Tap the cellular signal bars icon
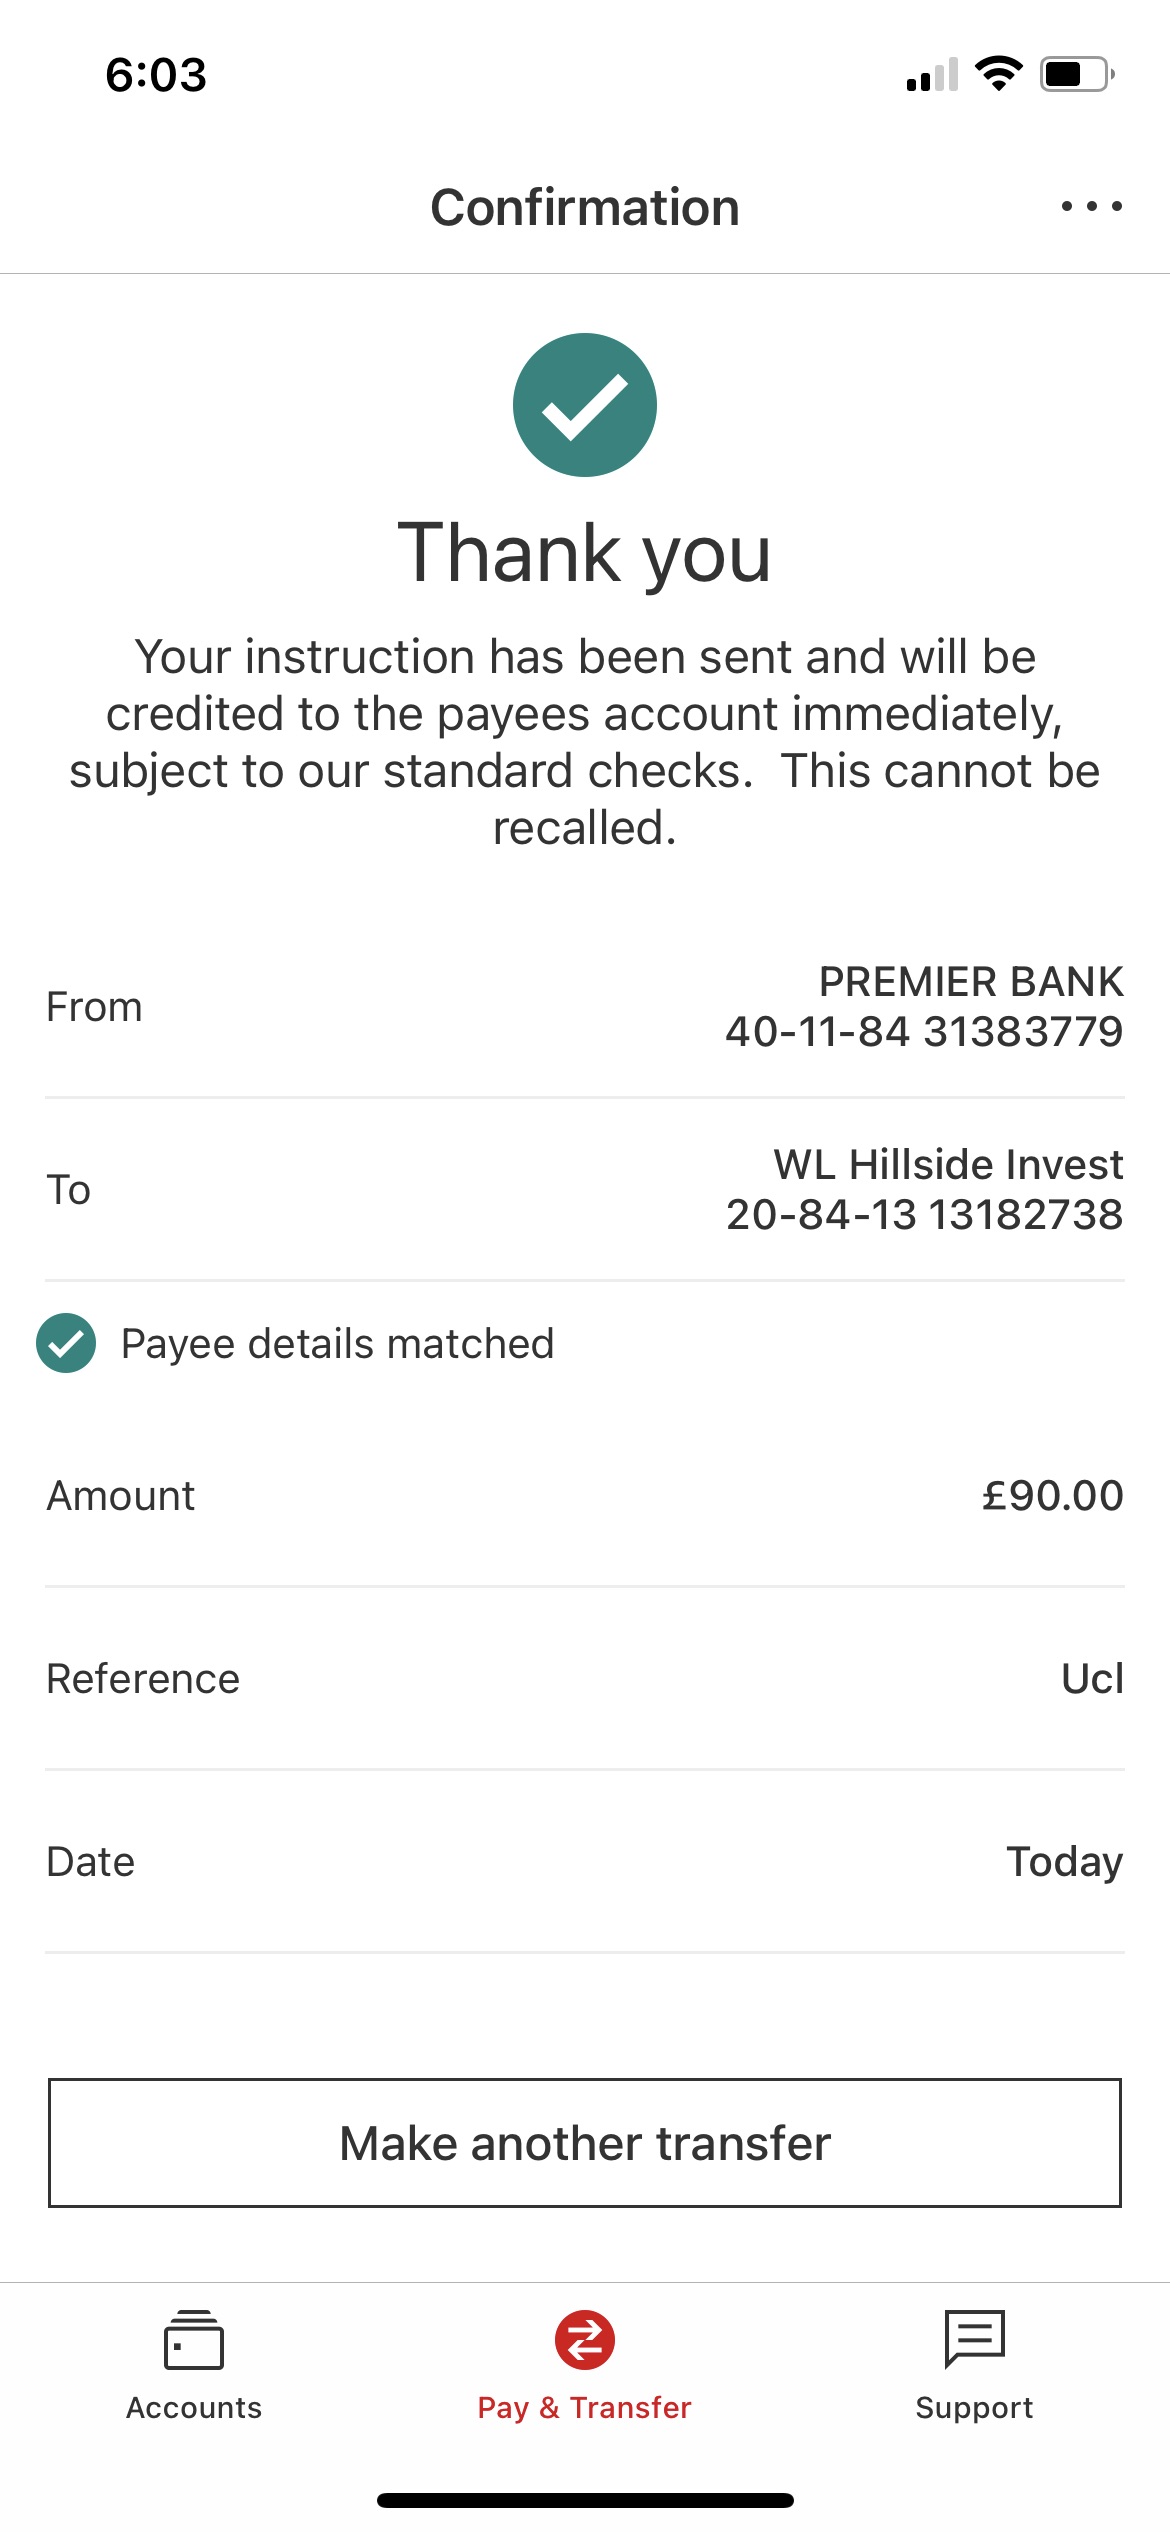 pyautogui.click(x=932, y=75)
